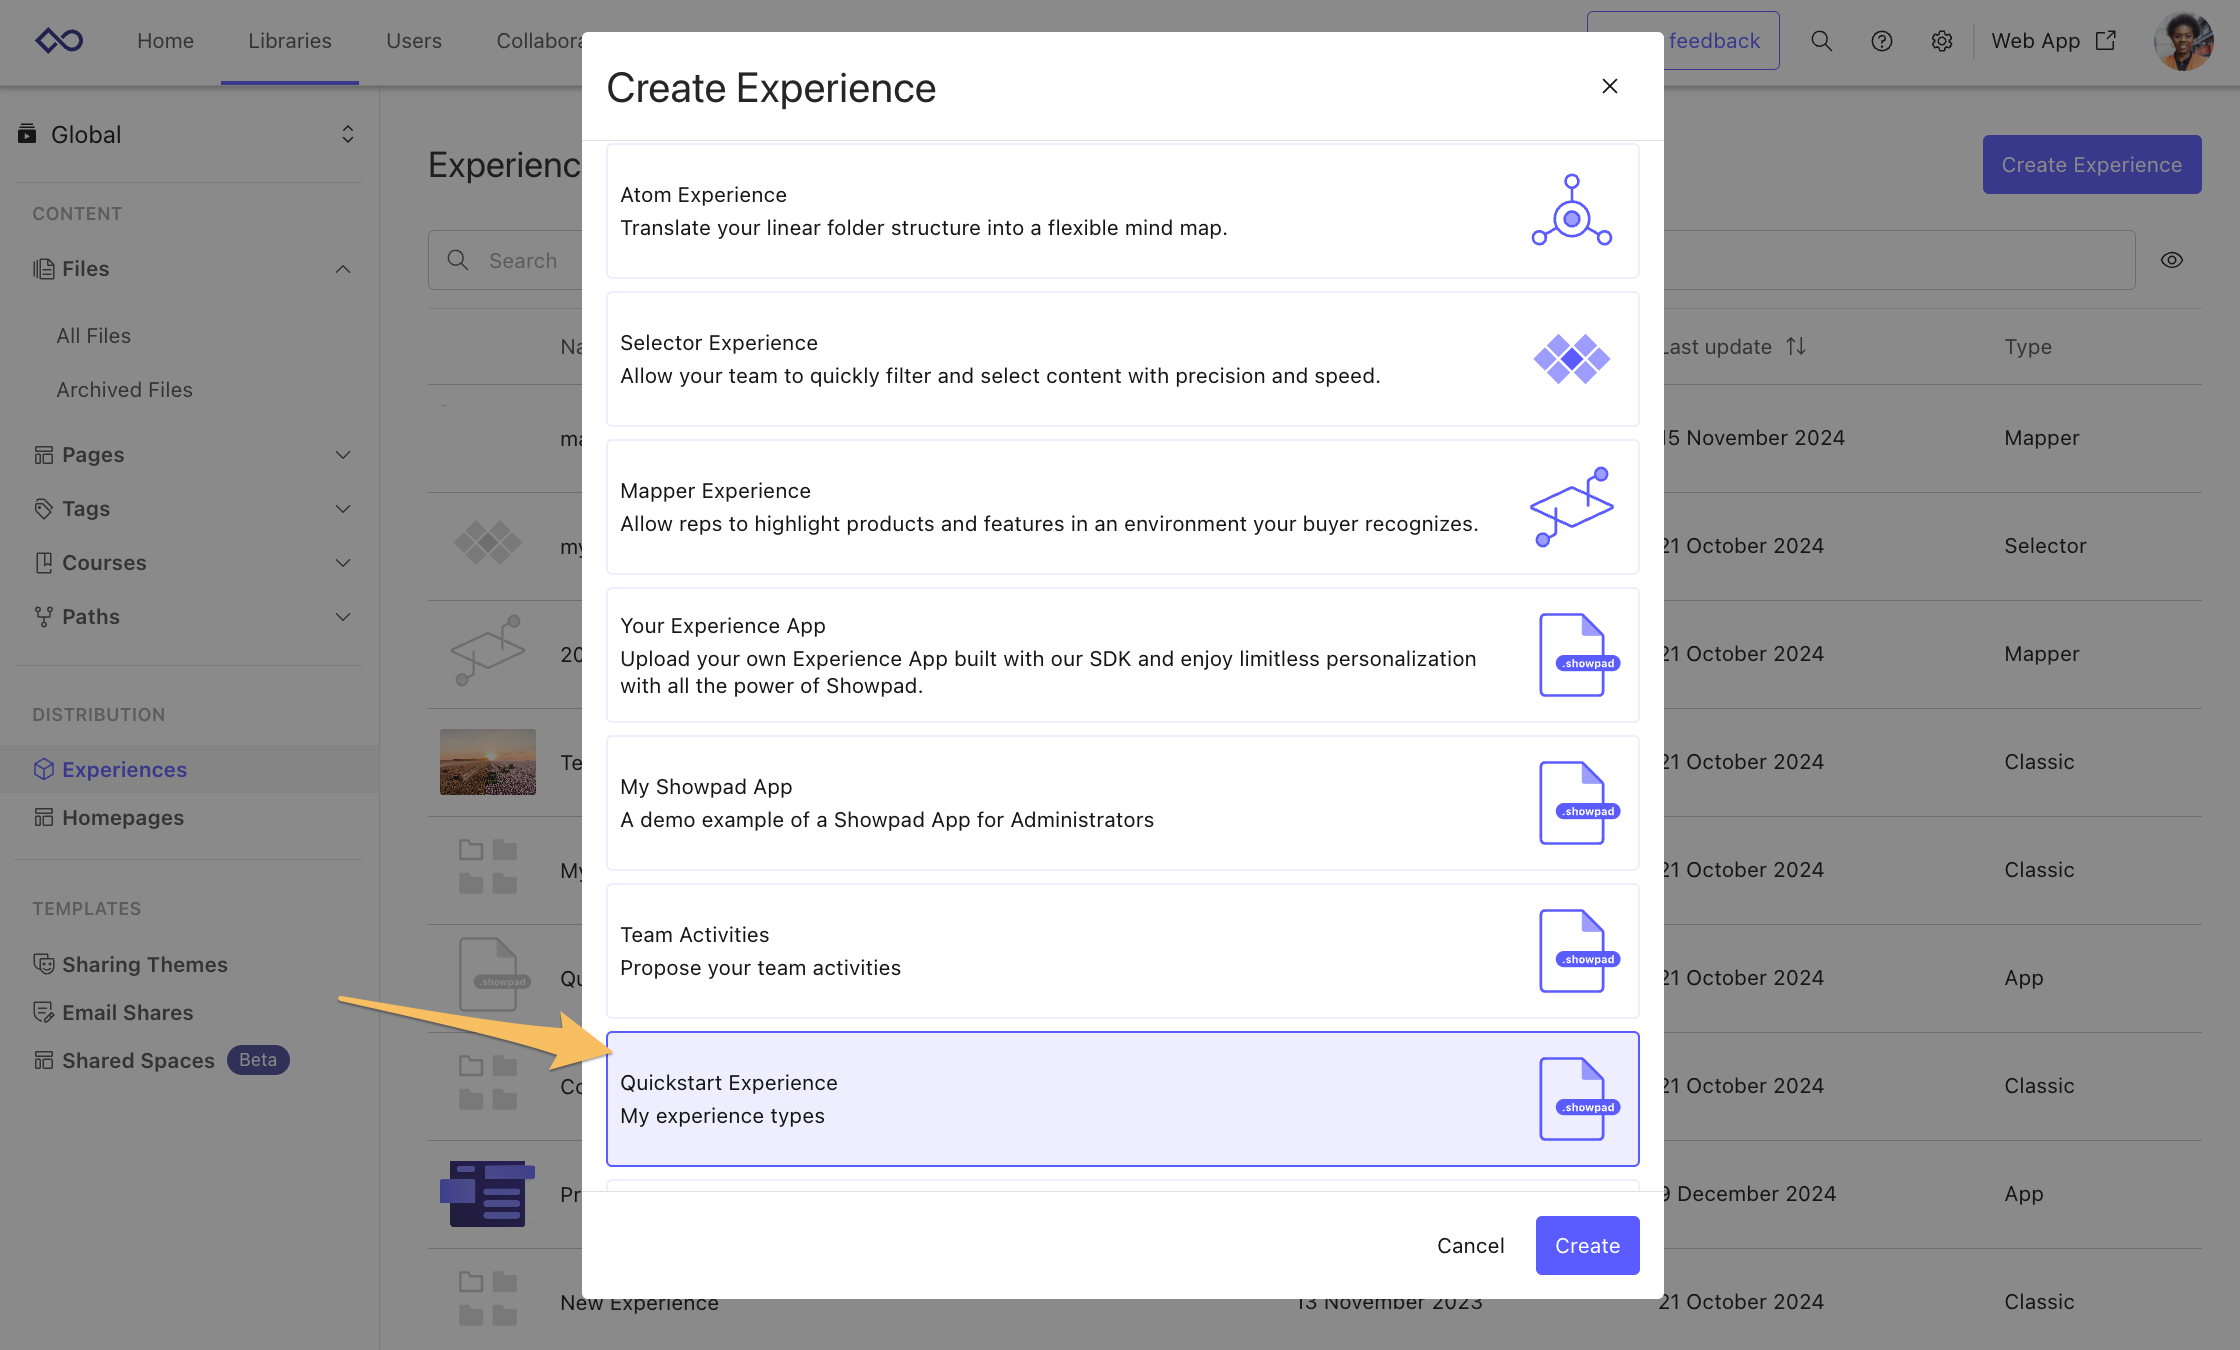Open the user profile avatar

(x=2183, y=41)
